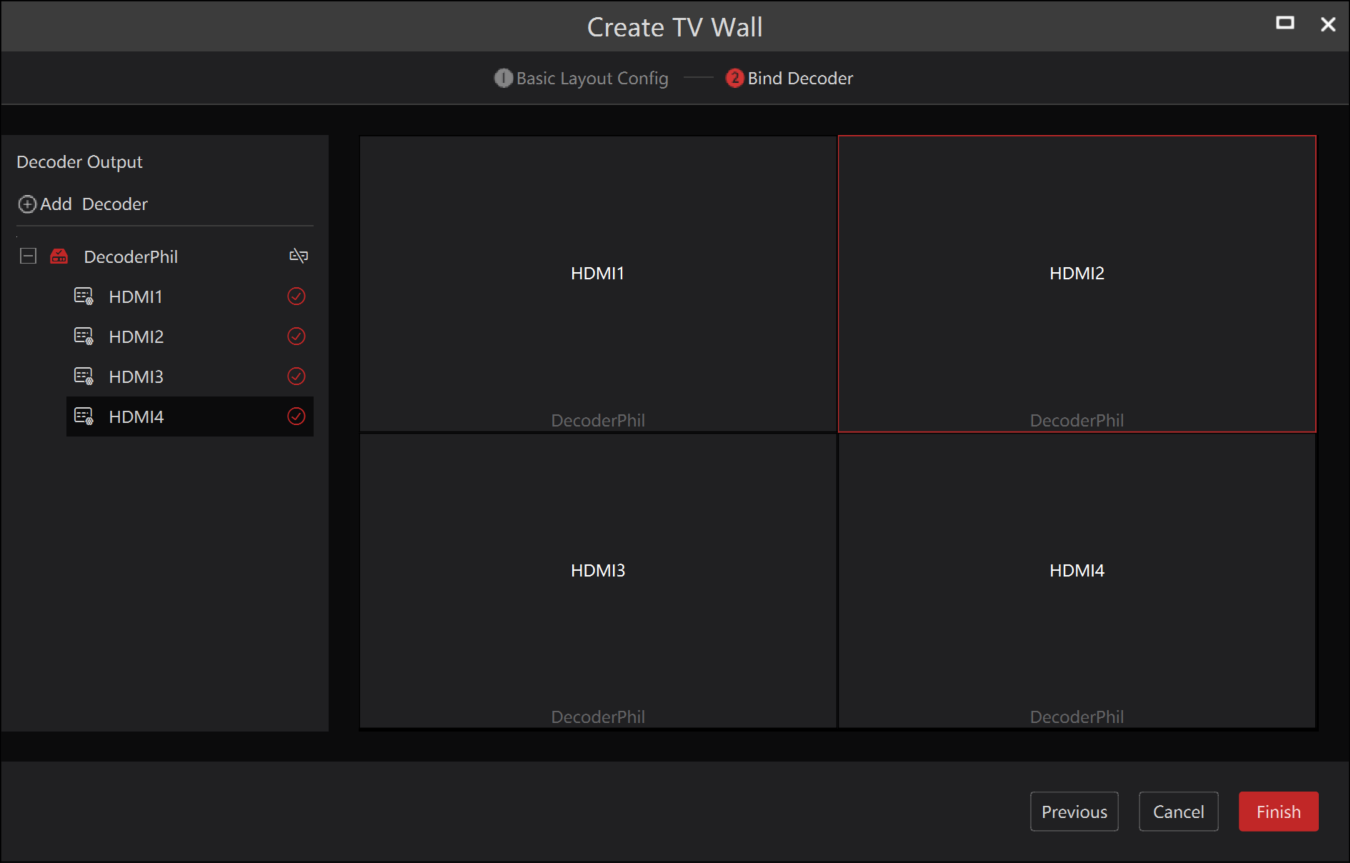Click the Decoder Output heading
This screenshot has height=863, width=1350.
(80, 162)
